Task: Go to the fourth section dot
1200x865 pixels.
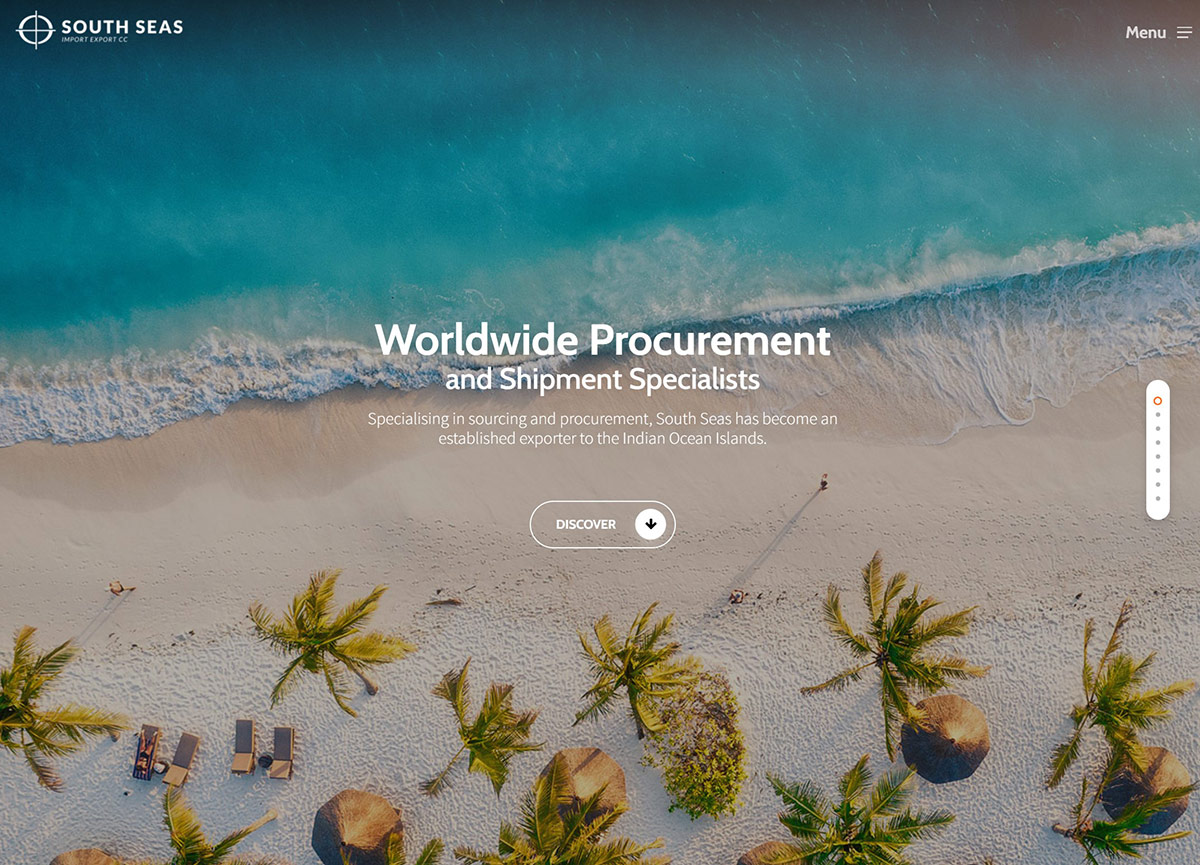Action: click(1157, 442)
